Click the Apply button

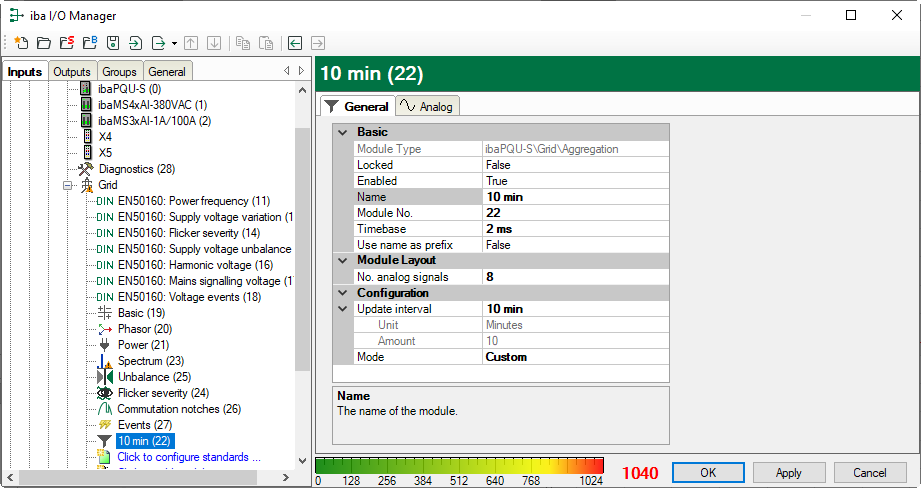tap(788, 472)
